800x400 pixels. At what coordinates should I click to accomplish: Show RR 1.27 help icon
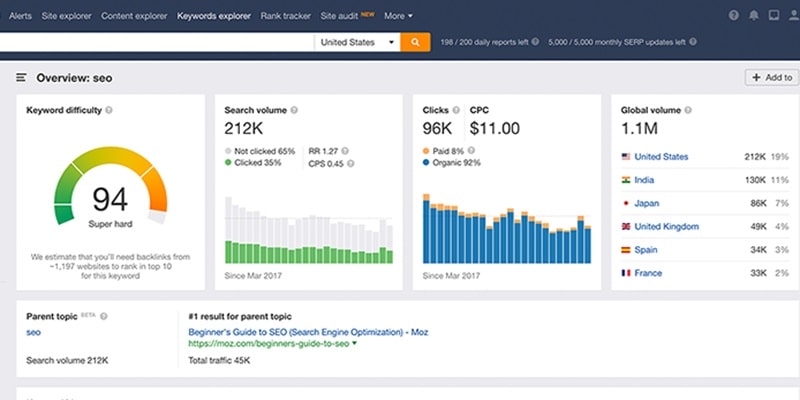[345, 151]
